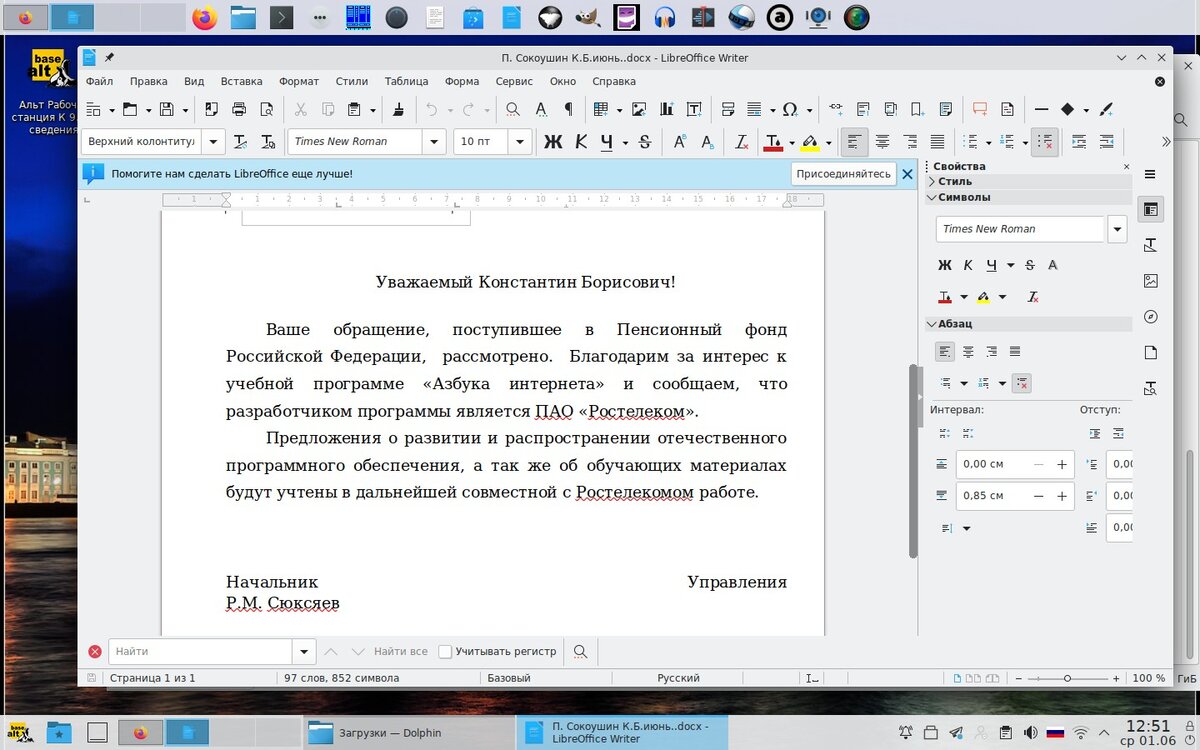Viewport: 1200px width, 750px height.
Task: Open the sidebar settings hamburger menu
Action: tap(1151, 174)
